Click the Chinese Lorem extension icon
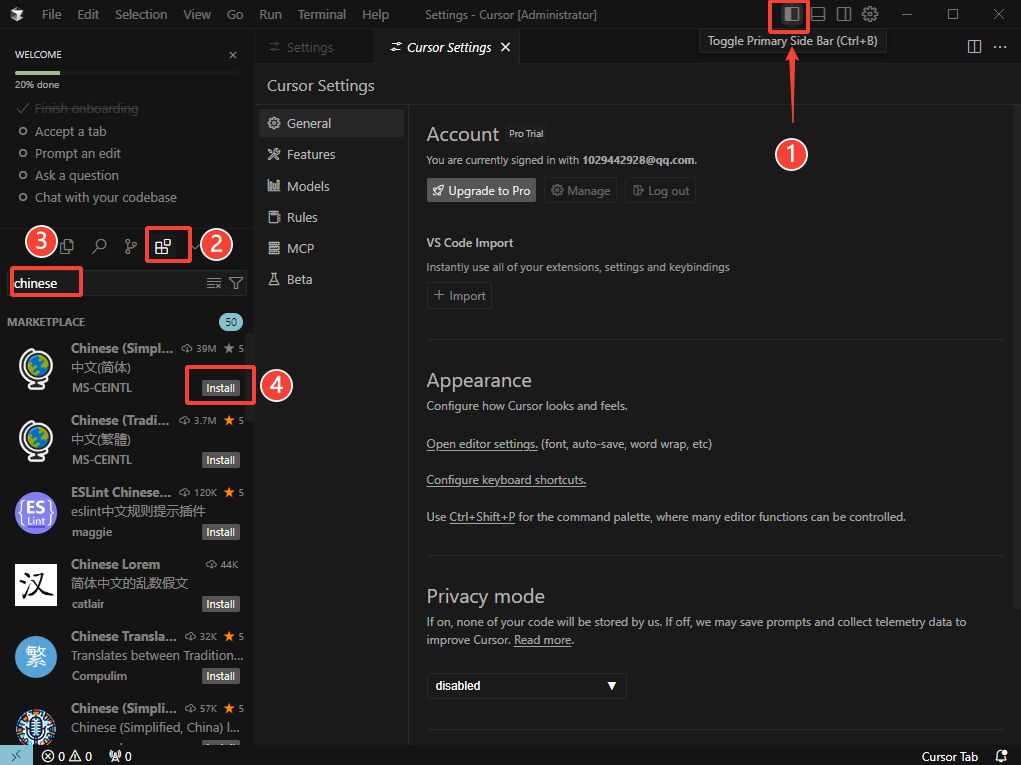The image size is (1021, 765). click(36, 585)
